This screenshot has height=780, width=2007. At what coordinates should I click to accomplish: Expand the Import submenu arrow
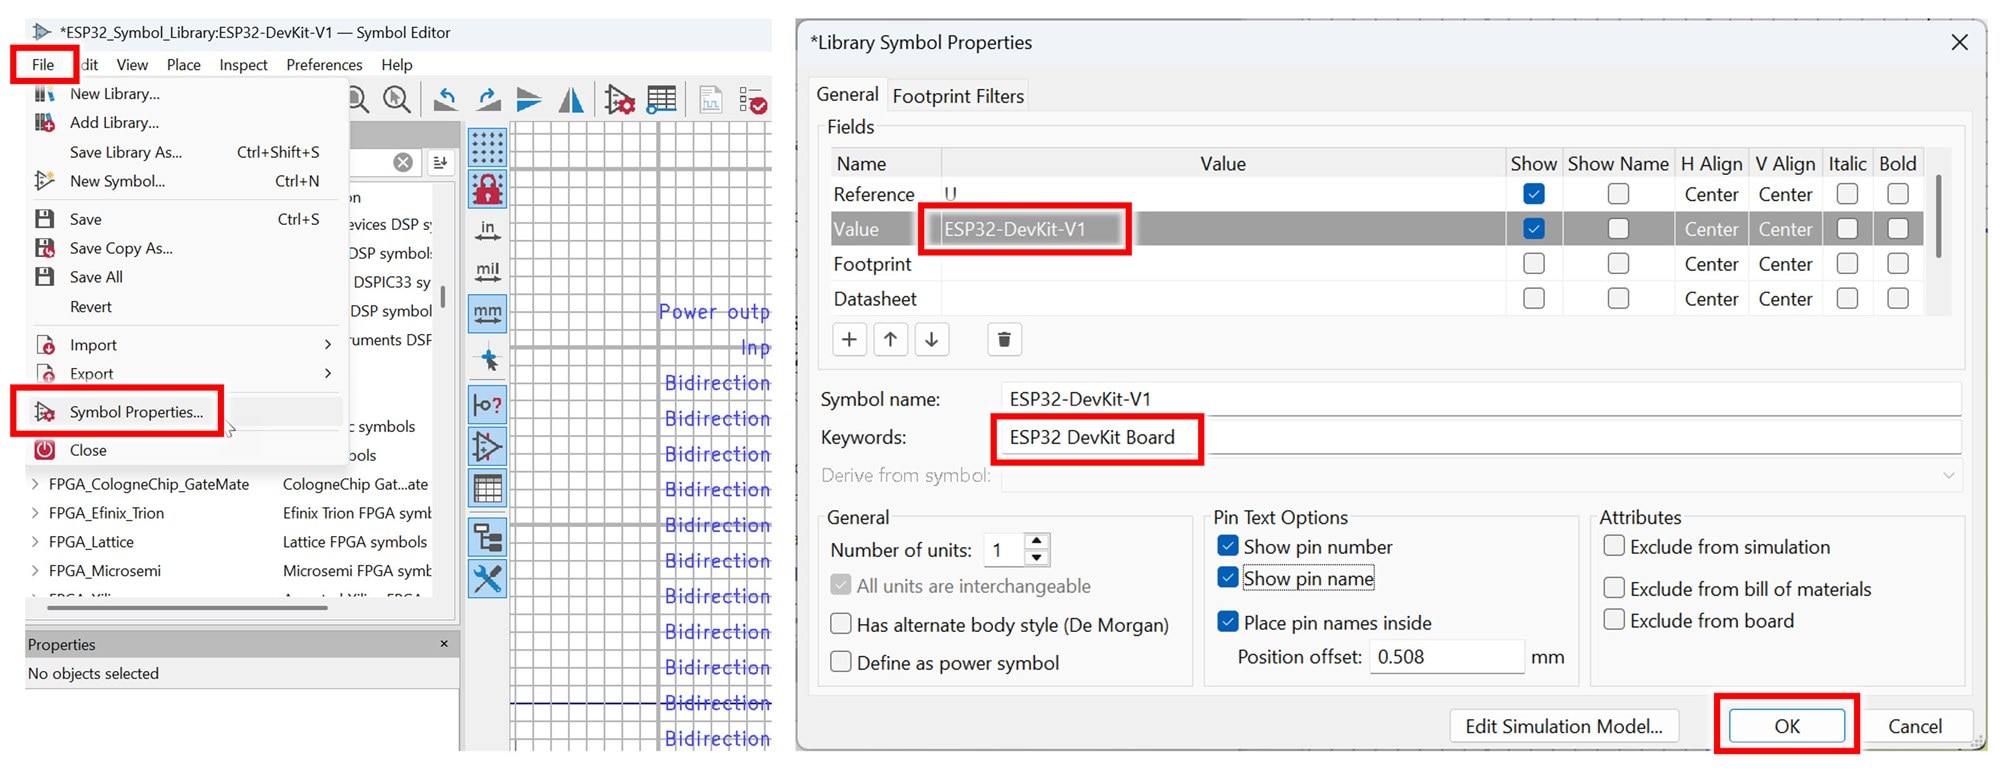[x=327, y=345]
